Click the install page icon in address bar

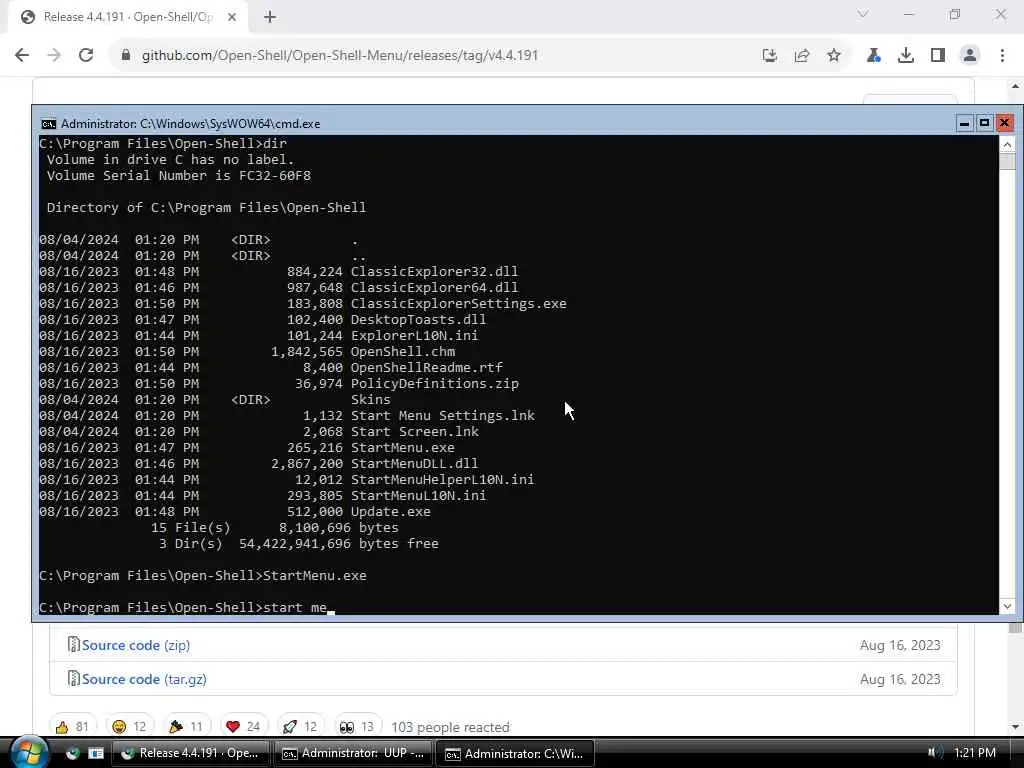pyautogui.click(x=770, y=56)
